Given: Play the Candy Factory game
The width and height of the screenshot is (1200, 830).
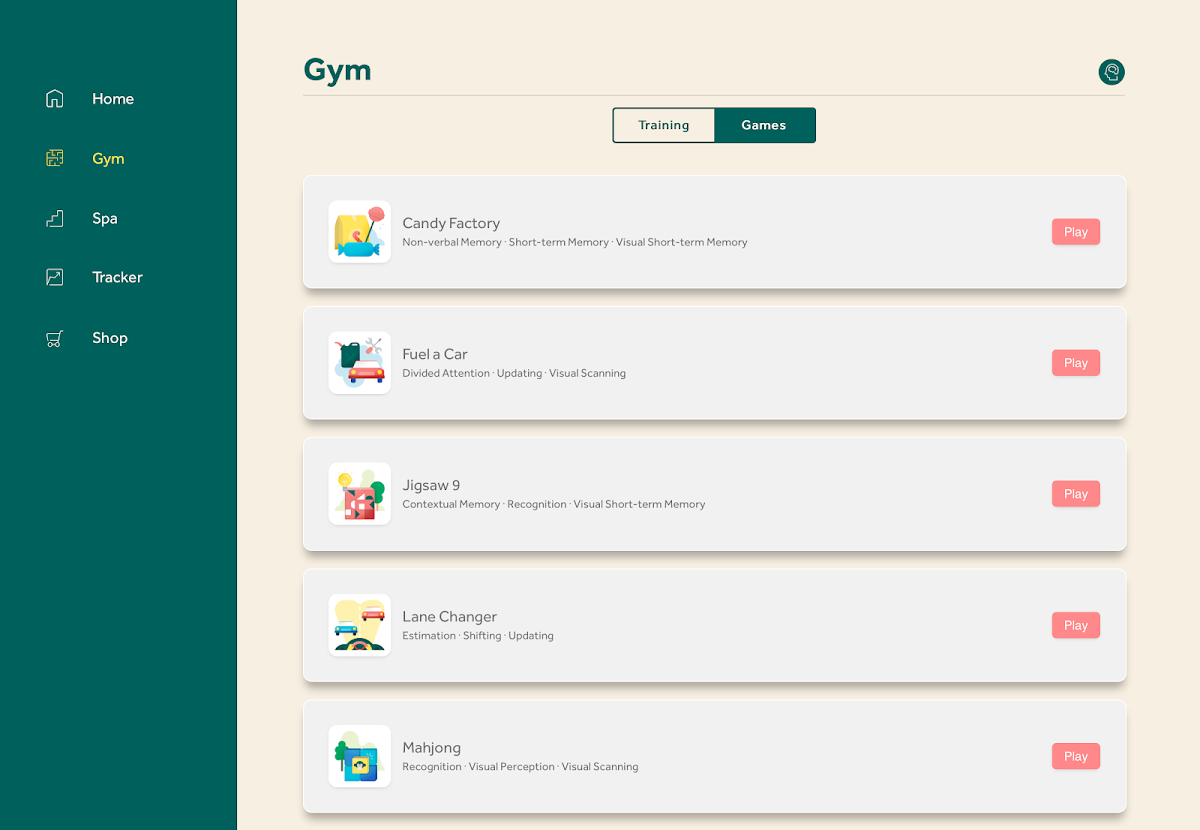Looking at the screenshot, I should (x=1076, y=232).
